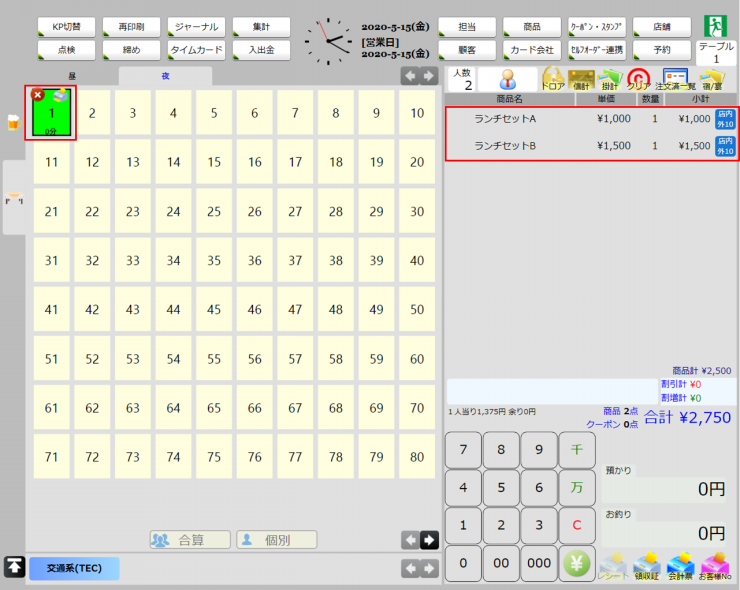740x590 pixels.
Task: Click the お客様No icon
Action: coord(714,564)
